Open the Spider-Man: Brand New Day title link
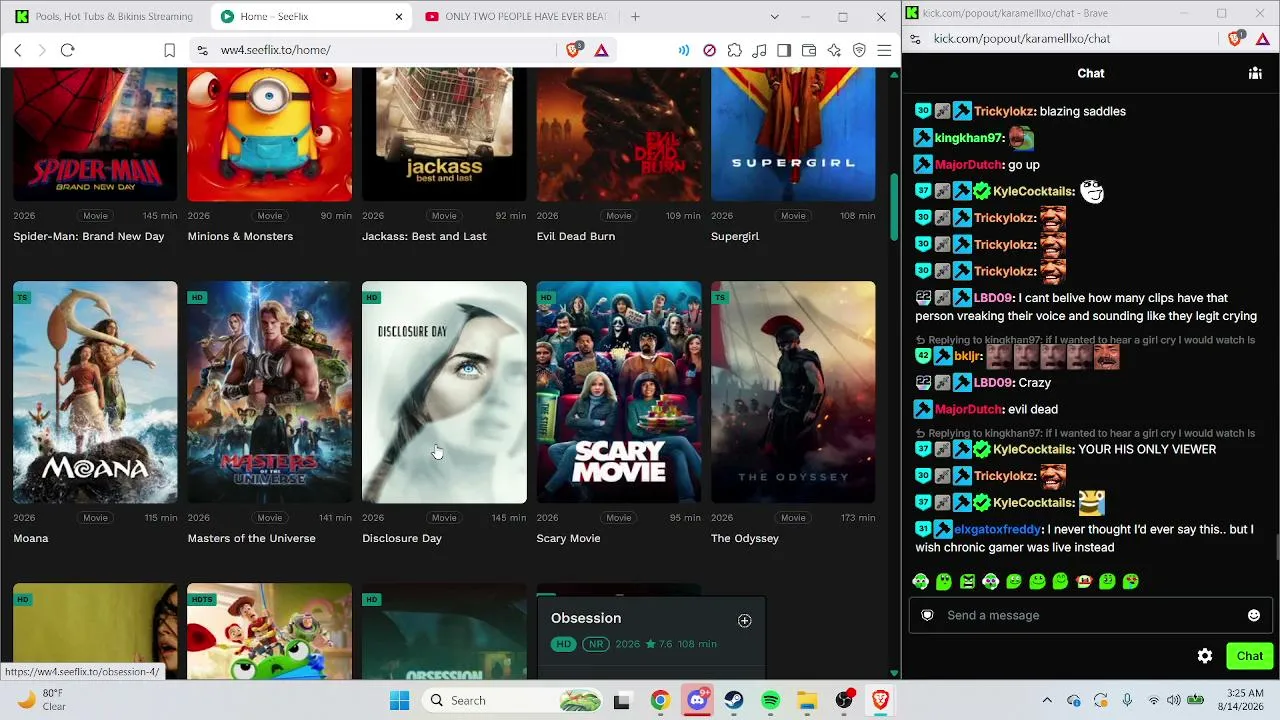The width and height of the screenshot is (1280, 720). click(x=89, y=236)
